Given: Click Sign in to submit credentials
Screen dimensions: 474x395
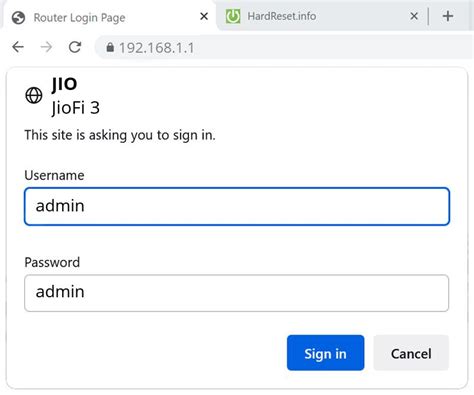Looking at the screenshot, I should coord(325,353).
